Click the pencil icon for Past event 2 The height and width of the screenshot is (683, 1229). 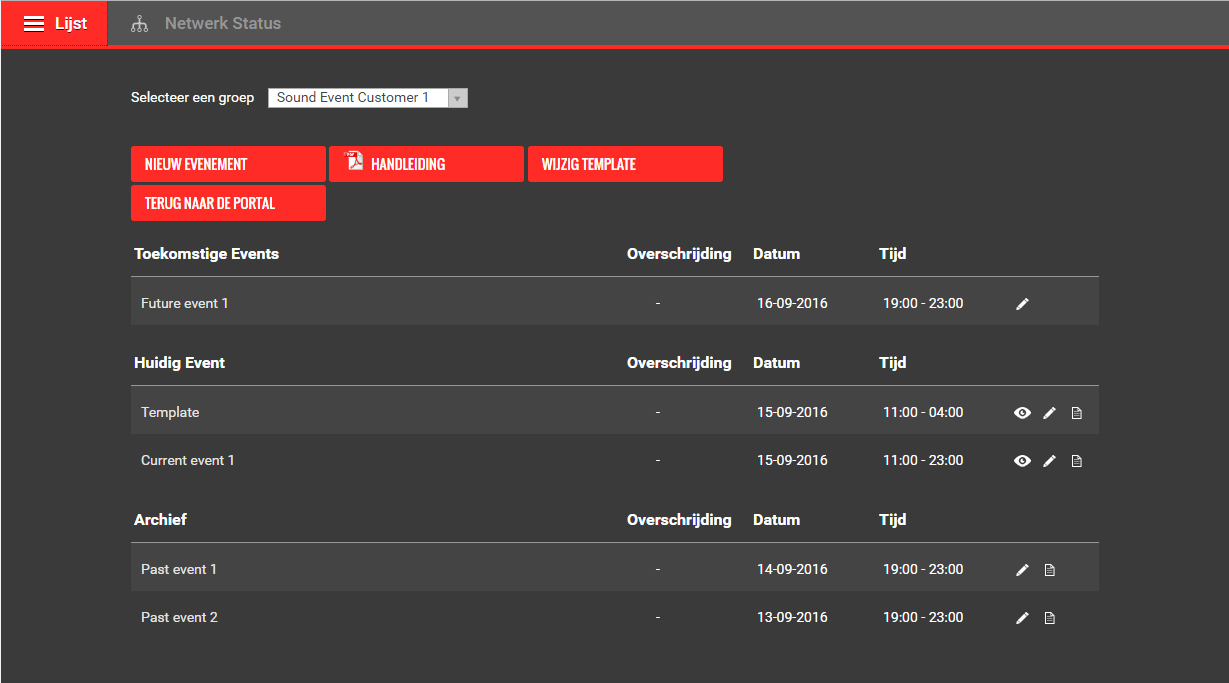tap(1022, 618)
